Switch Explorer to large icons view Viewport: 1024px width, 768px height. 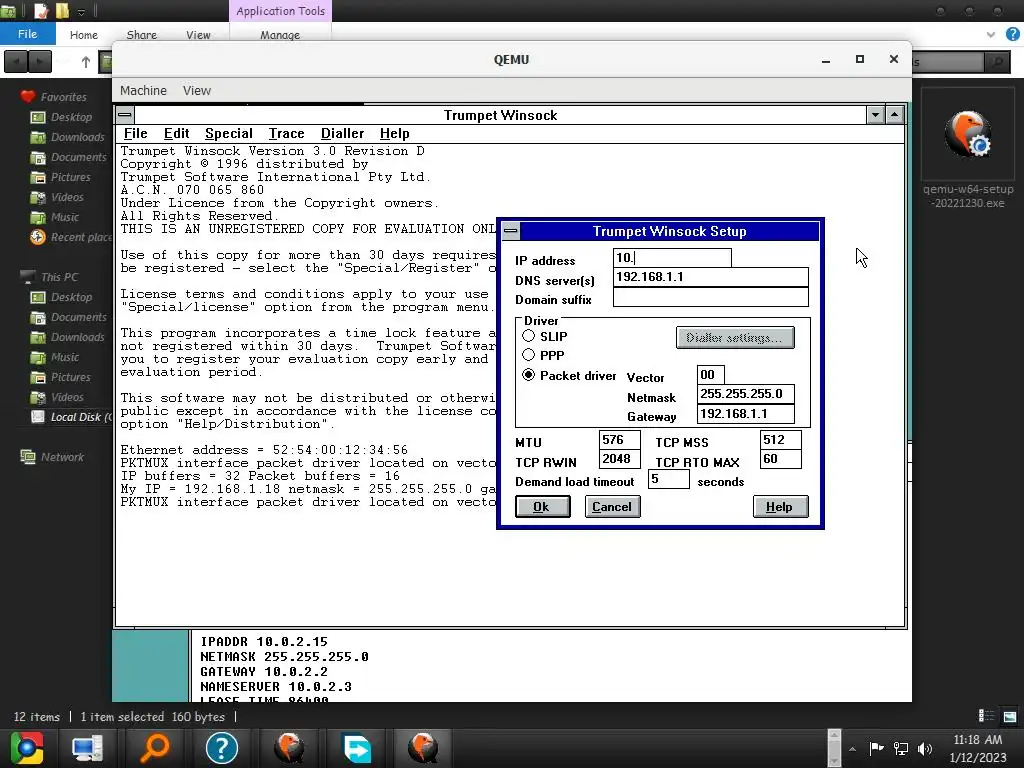[x=1010, y=716]
